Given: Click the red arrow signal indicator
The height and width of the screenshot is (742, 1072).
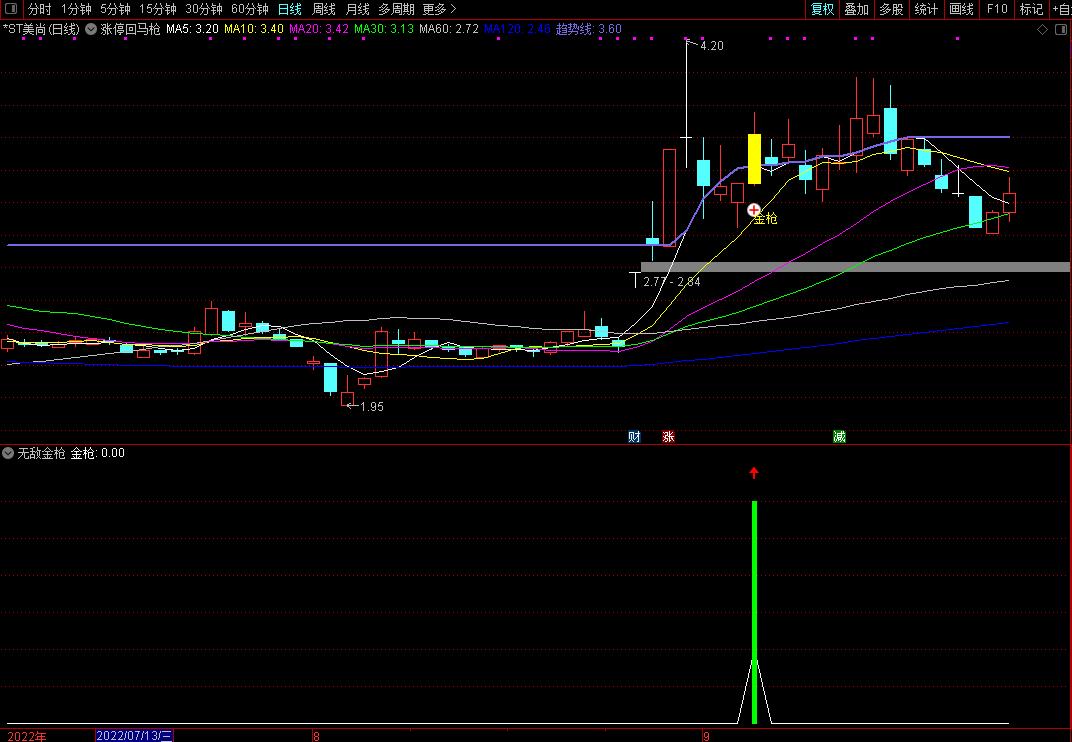Looking at the screenshot, I should (754, 473).
